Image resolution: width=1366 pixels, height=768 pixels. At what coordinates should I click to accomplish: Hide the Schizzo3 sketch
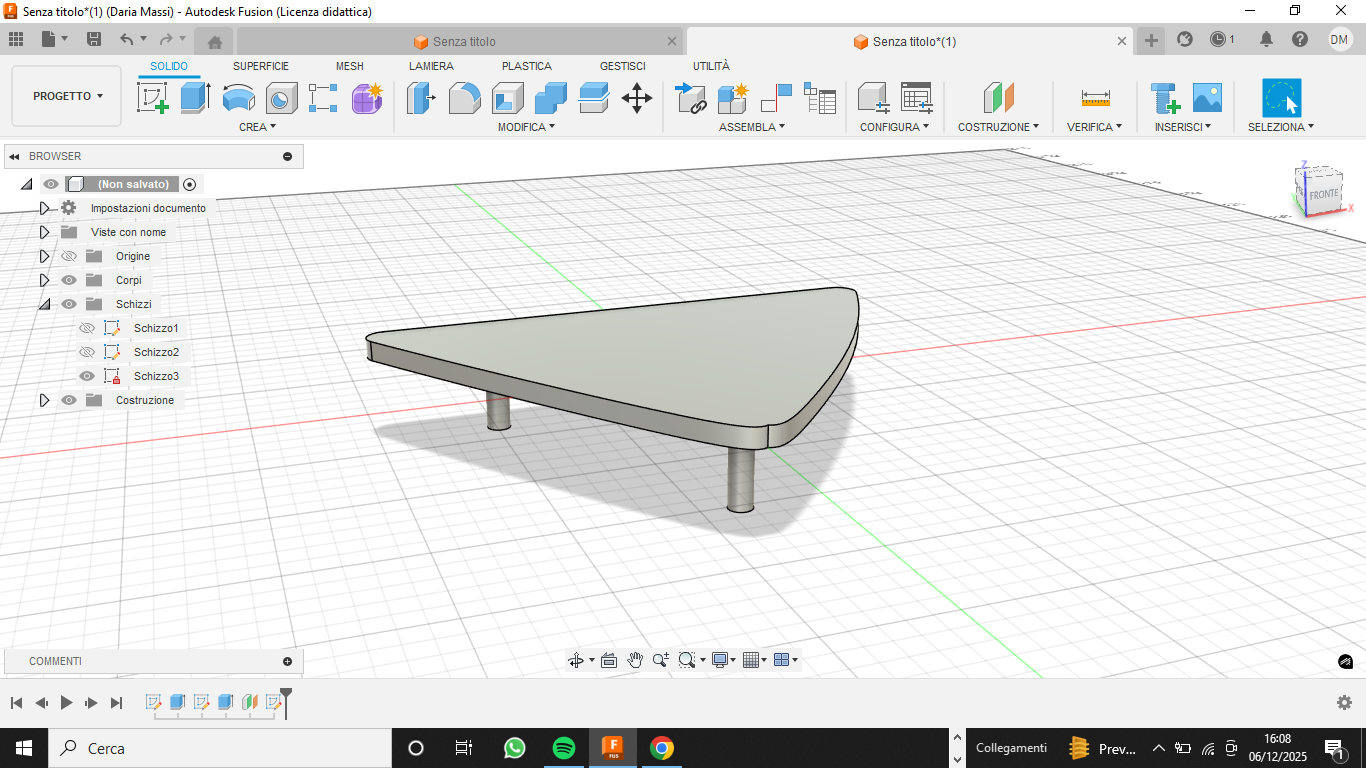(87, 376)
